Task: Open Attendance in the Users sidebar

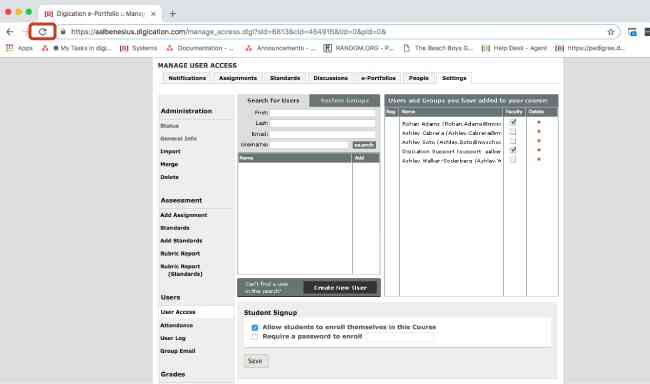Action: (177, 326)
